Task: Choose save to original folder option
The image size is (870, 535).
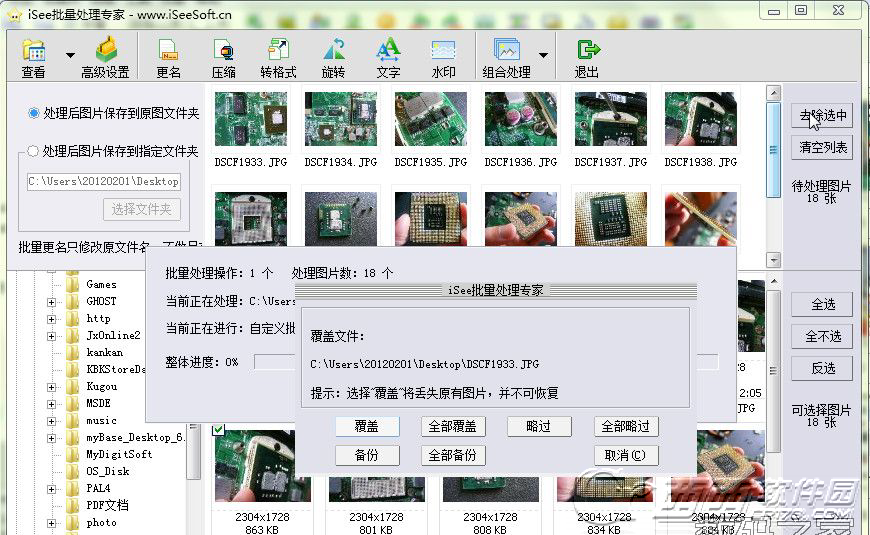Action: pyautogui.click(x=114, y=113)
